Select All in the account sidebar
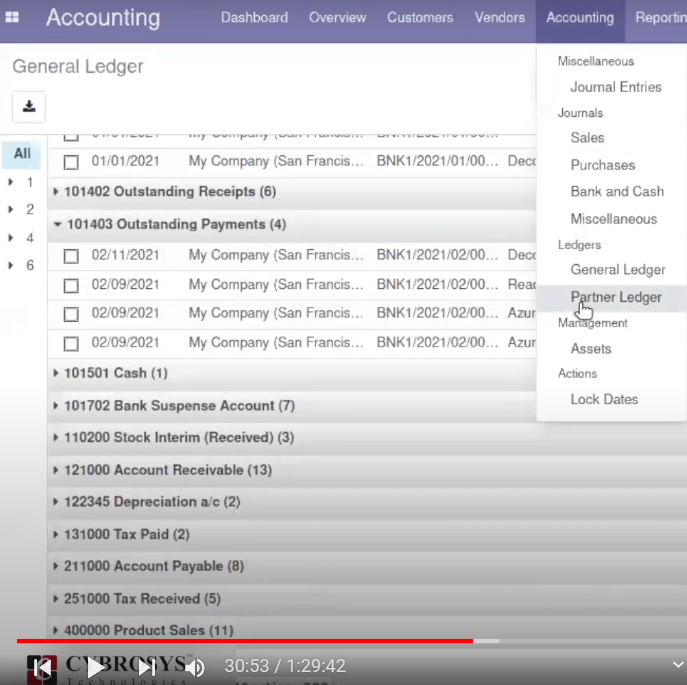 22,153
